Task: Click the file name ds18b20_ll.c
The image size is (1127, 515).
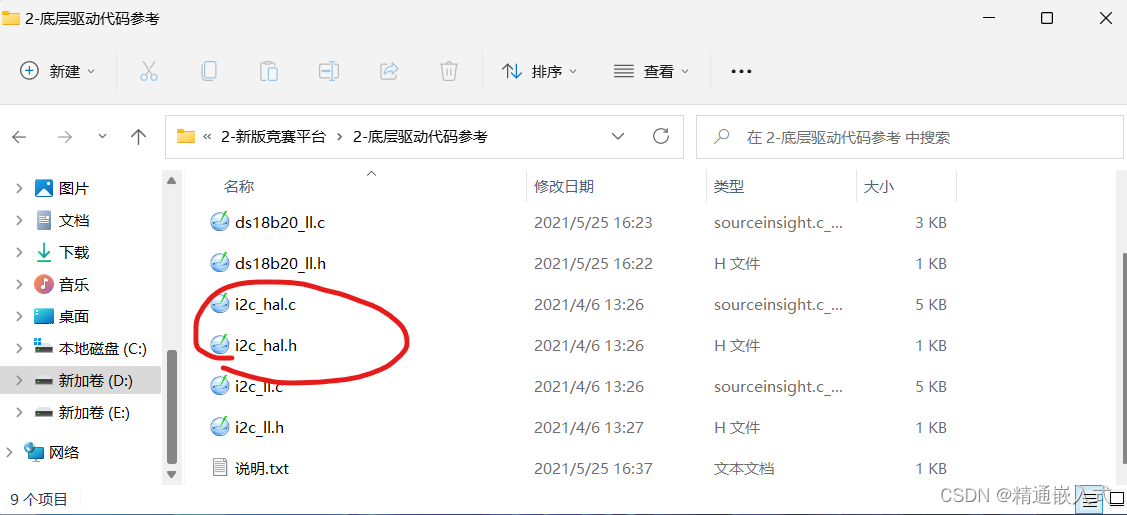Action: tap(280, 223)
